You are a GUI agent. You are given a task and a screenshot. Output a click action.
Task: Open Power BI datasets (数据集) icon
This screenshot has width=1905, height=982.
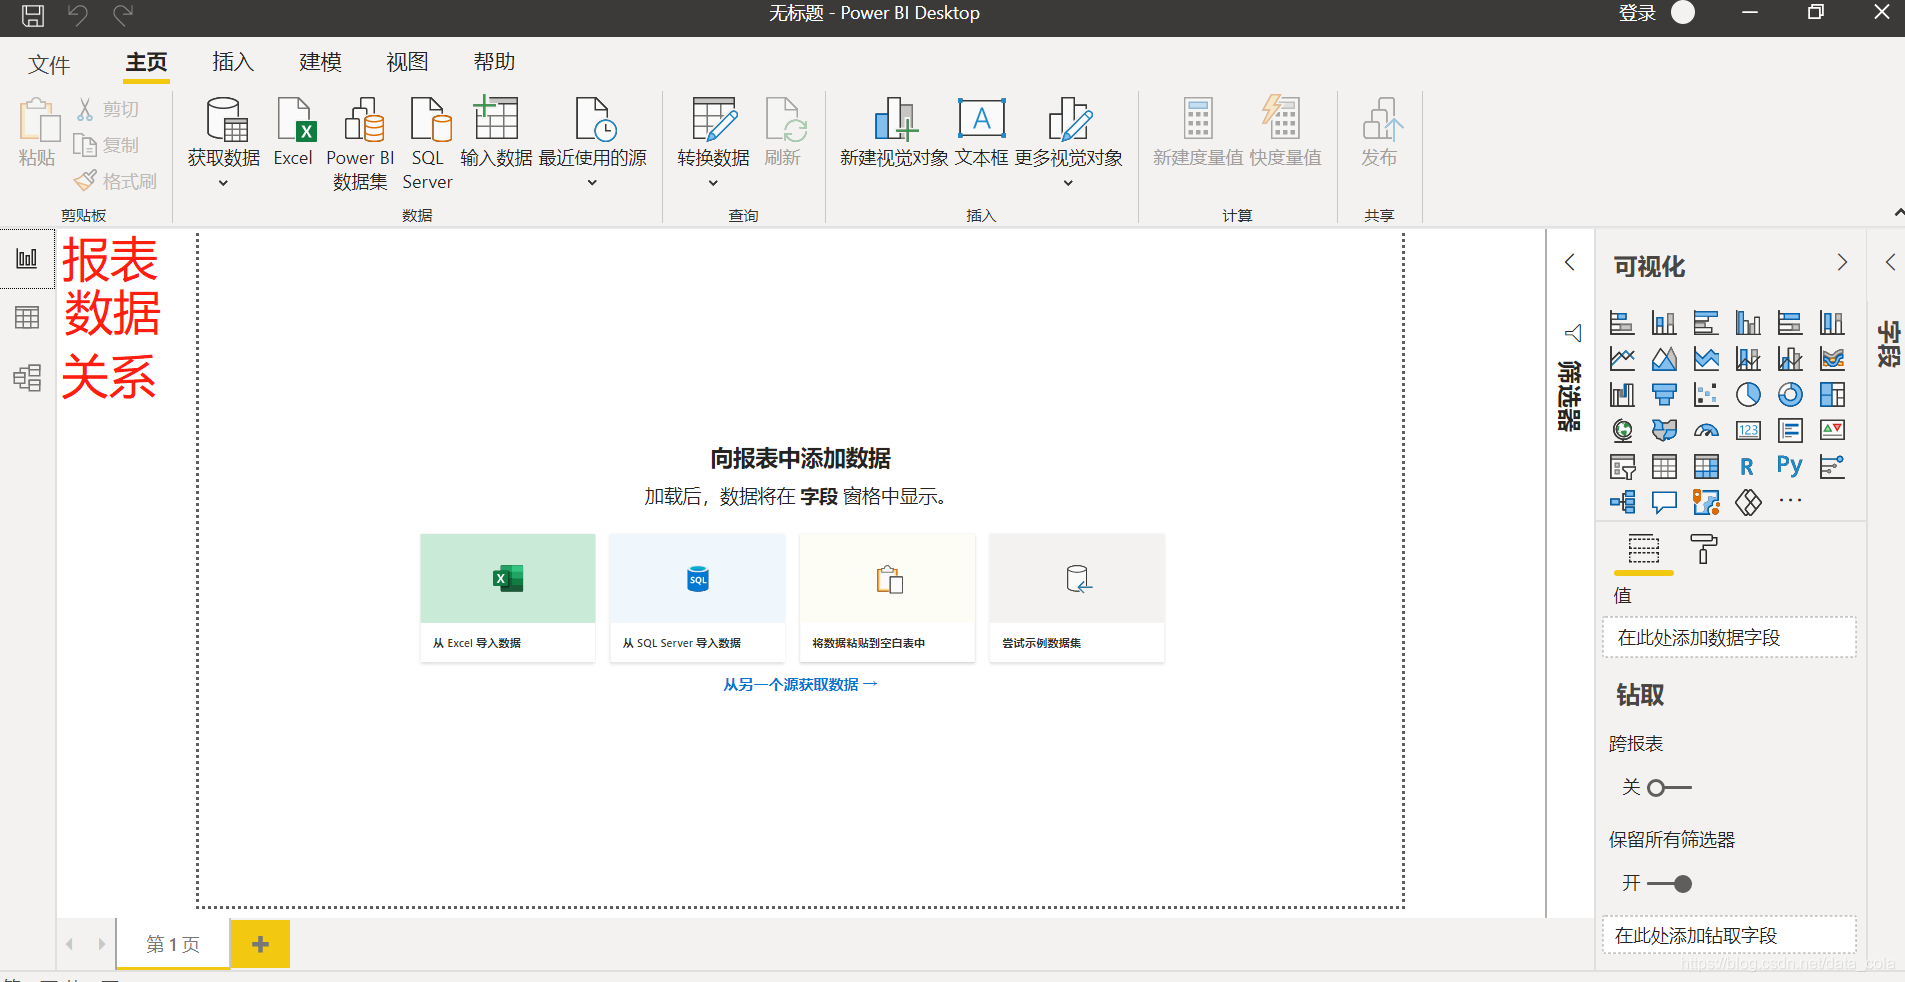[x=363, y=120]
